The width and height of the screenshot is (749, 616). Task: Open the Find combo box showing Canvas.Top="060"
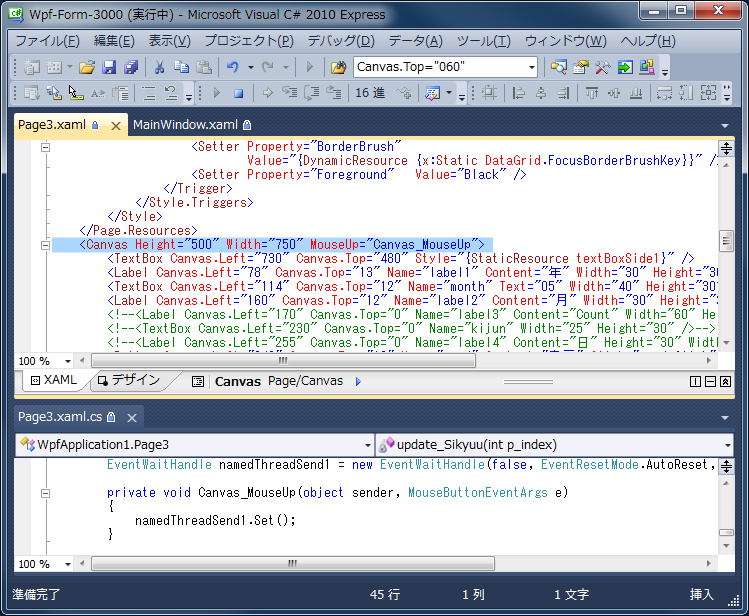446,67
